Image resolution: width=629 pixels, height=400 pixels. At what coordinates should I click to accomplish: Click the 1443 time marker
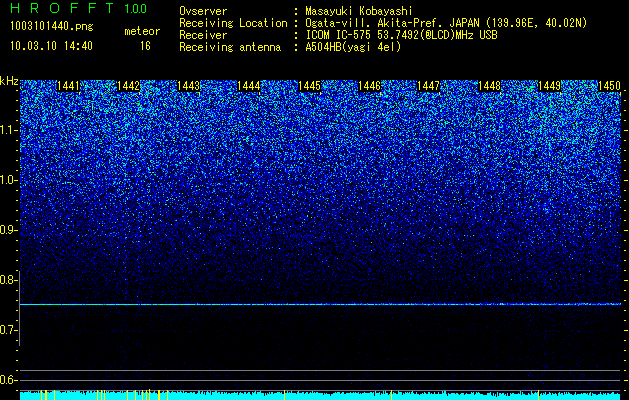[x=189, y=86]
